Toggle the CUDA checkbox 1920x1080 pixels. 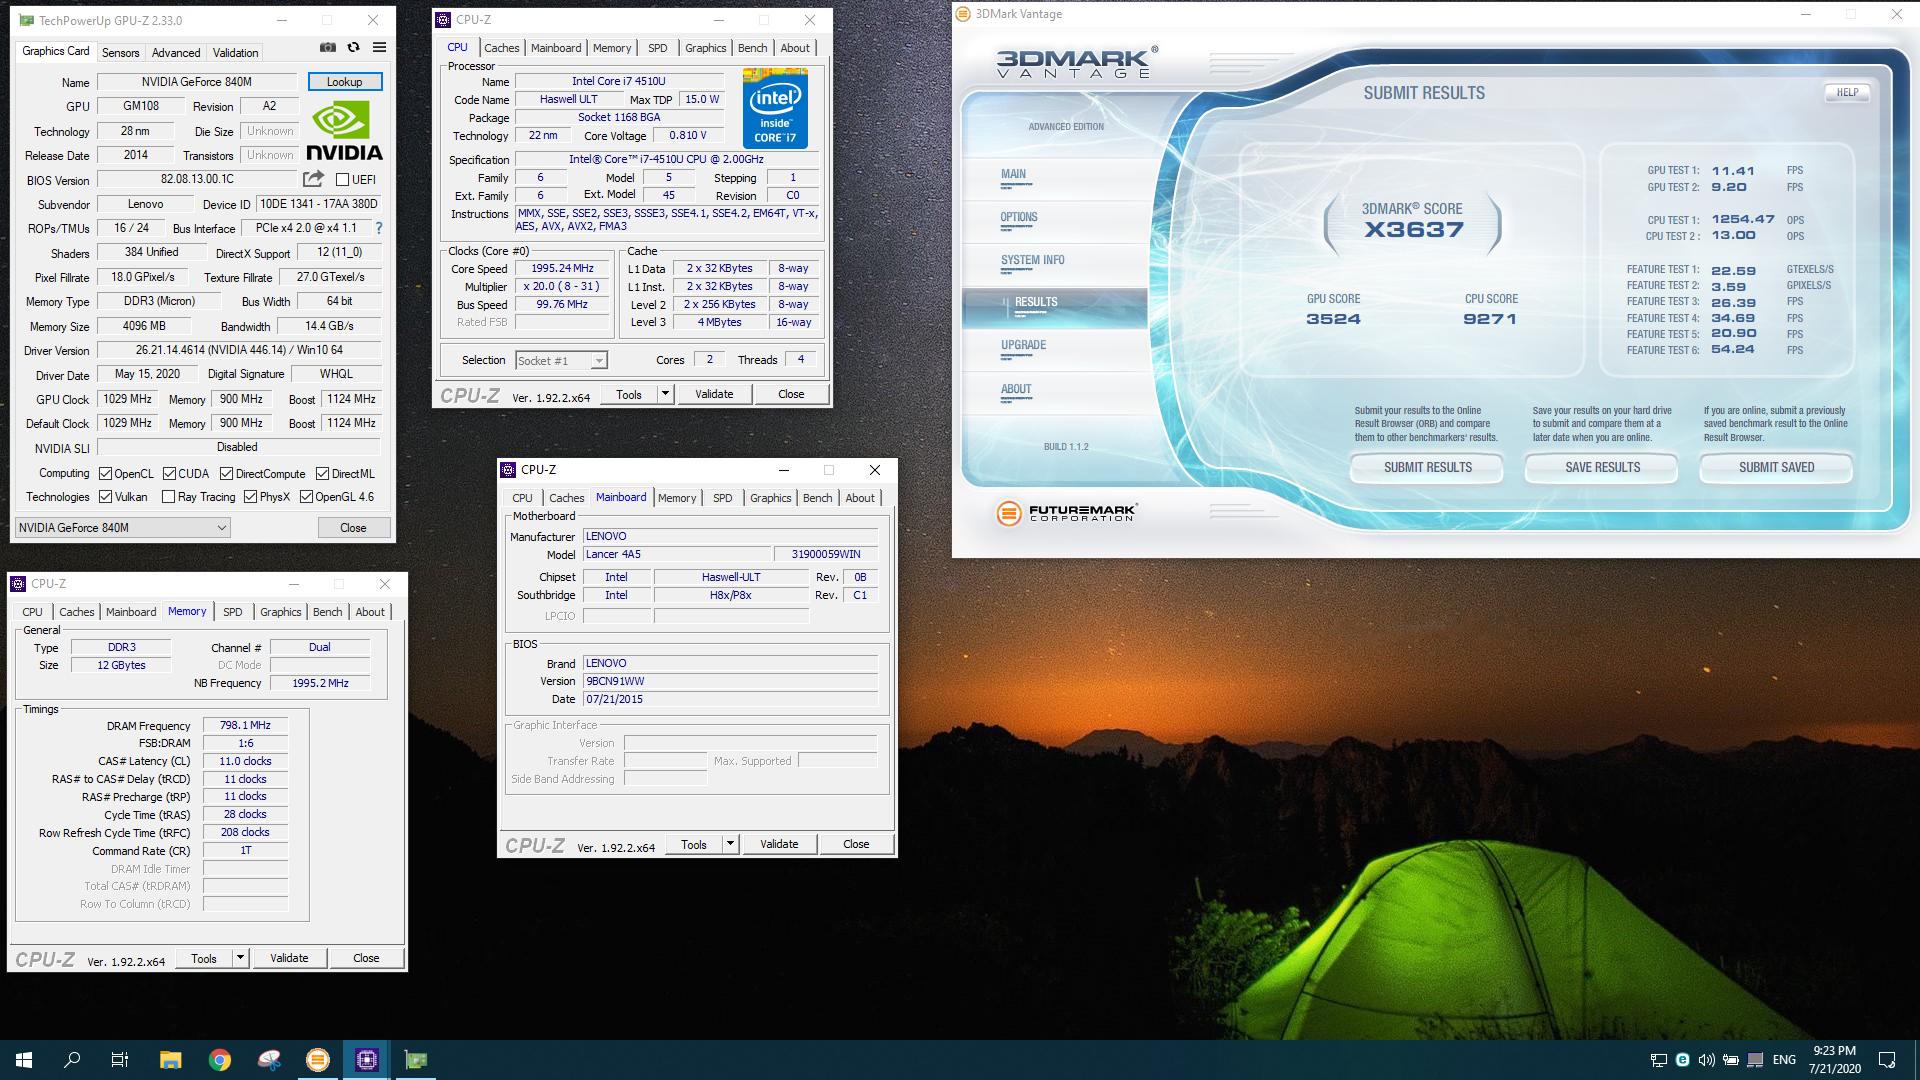click(170, 474)
